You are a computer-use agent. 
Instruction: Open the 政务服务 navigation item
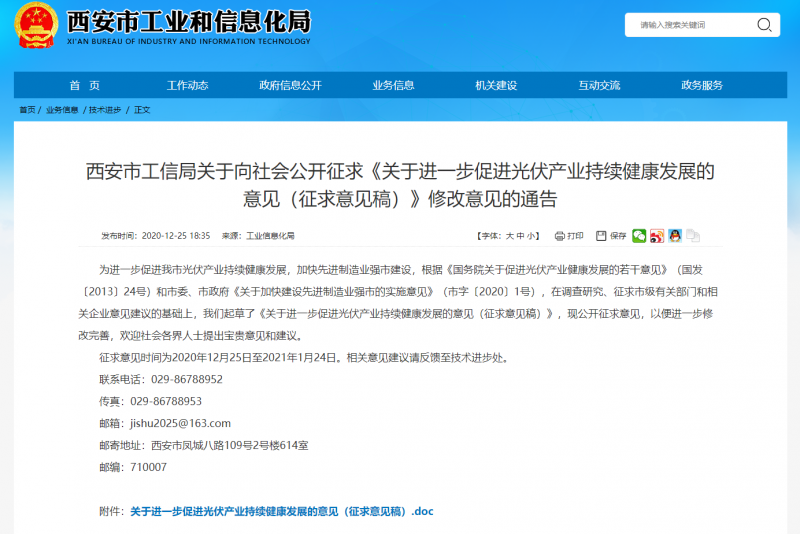702,86
